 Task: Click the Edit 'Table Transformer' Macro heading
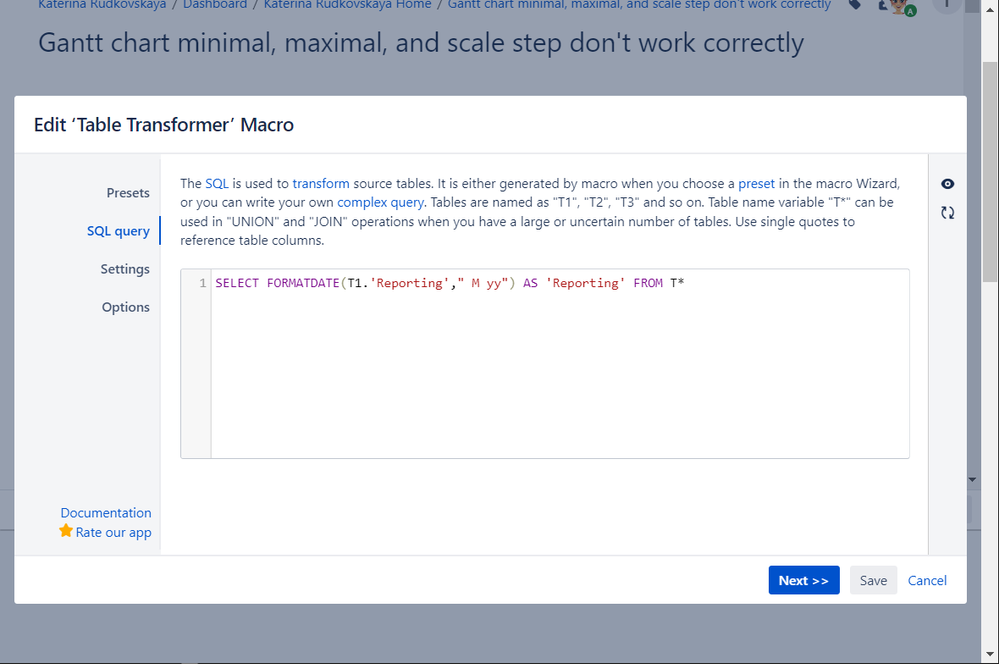click(x=164, y=125)
